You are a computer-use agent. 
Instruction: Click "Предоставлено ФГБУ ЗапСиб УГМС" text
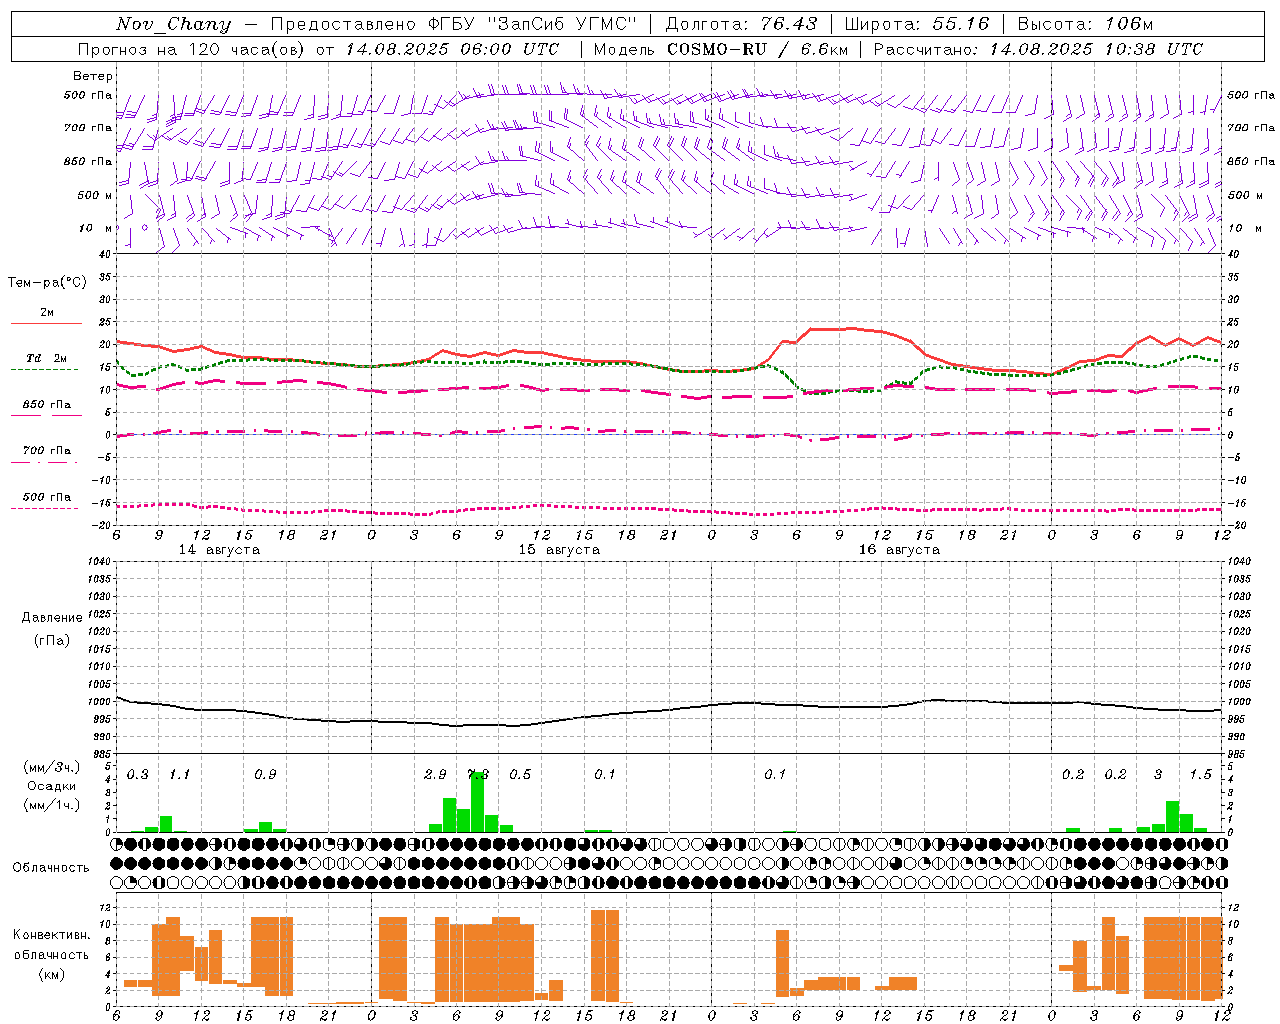click(454, 24)
